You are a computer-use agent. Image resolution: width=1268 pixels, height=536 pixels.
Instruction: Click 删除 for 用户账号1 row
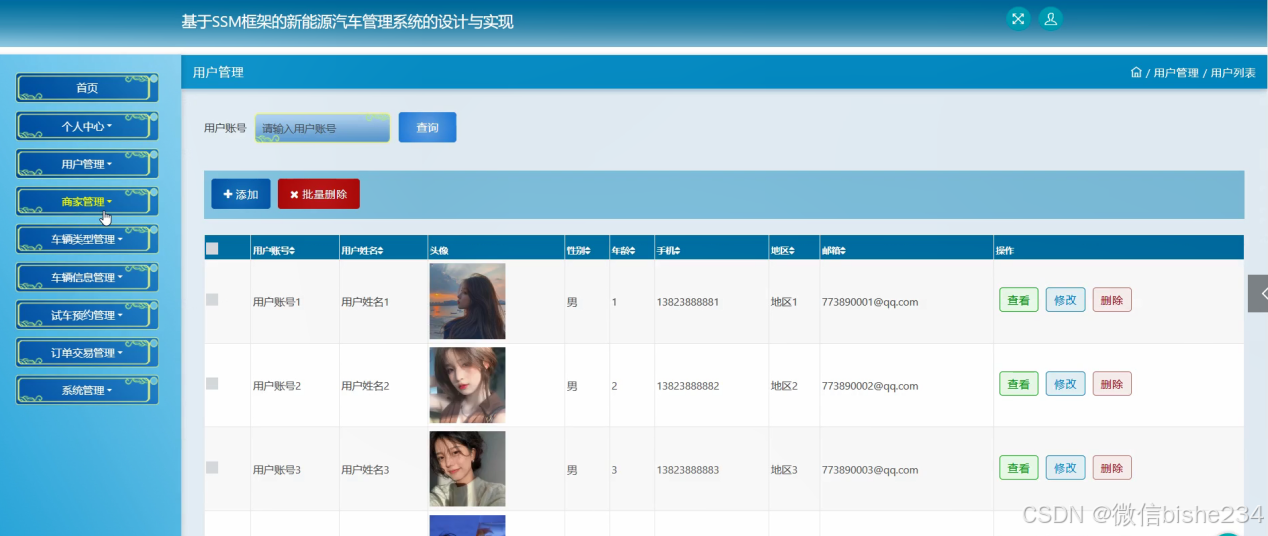click(1112, 300)
